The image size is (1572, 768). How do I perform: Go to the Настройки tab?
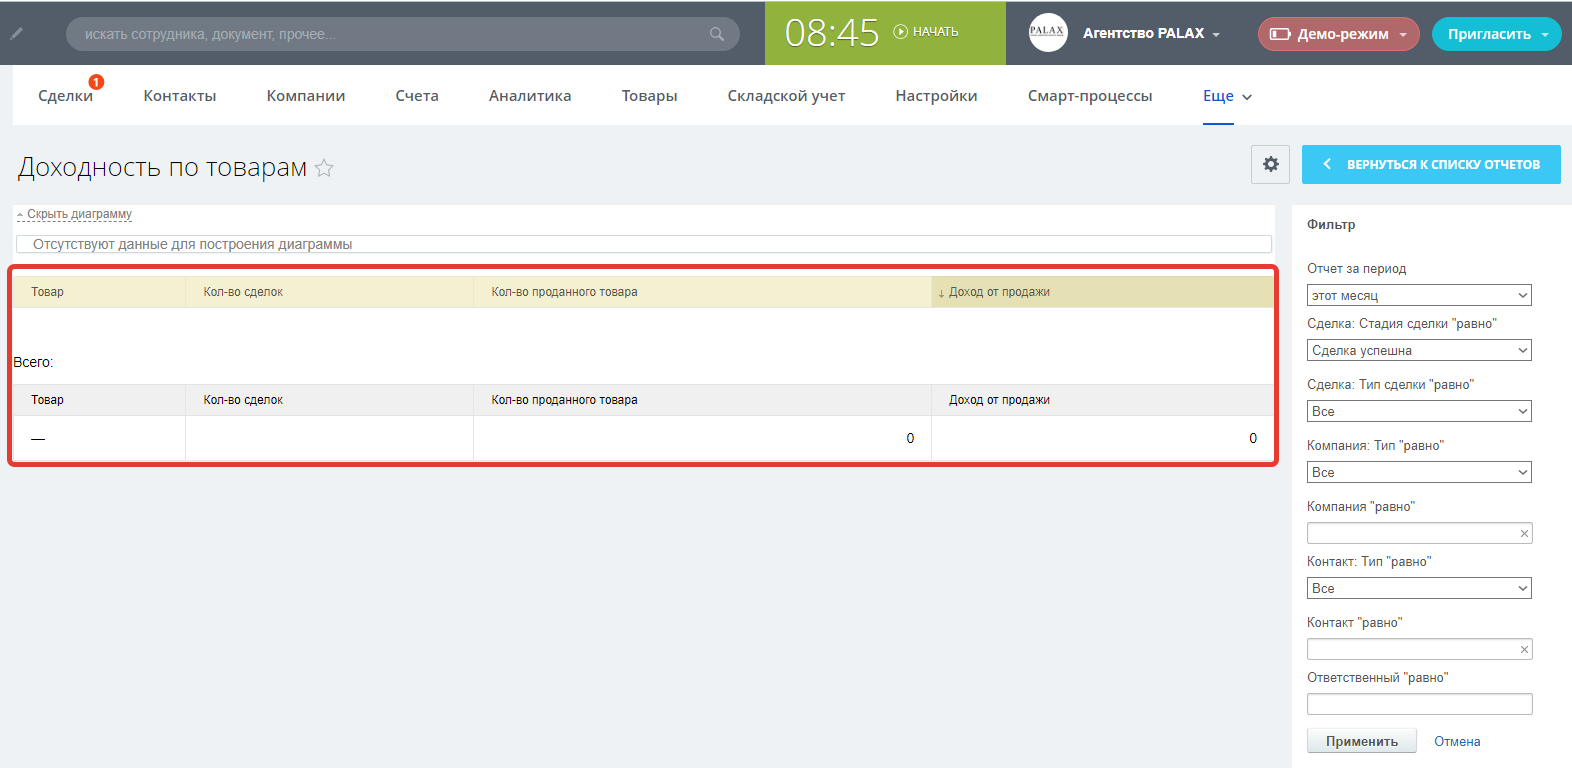point(936,96)
